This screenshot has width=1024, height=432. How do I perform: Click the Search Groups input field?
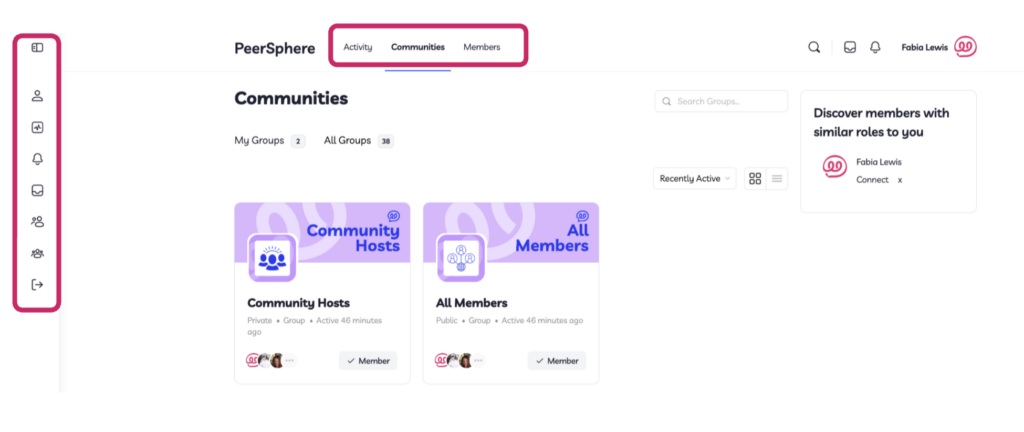[x=721, y=101]
